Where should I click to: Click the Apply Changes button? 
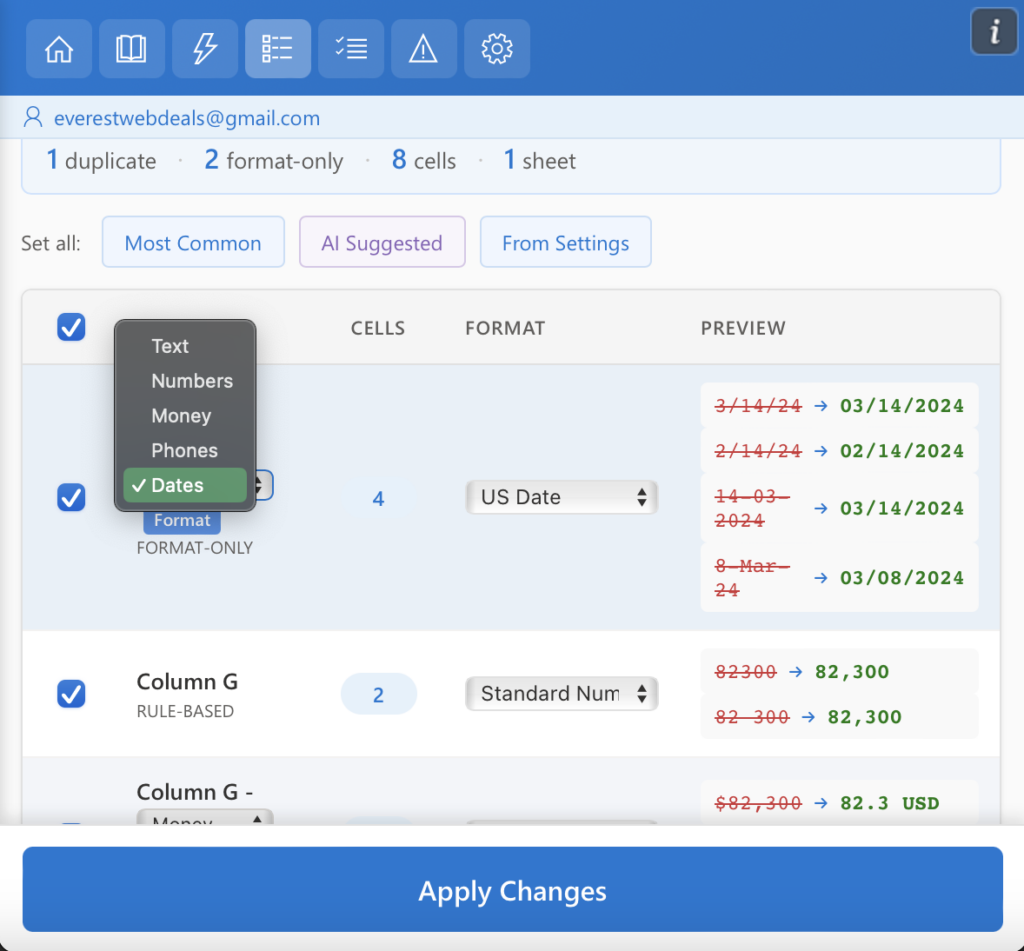click(x=512, y=890)
